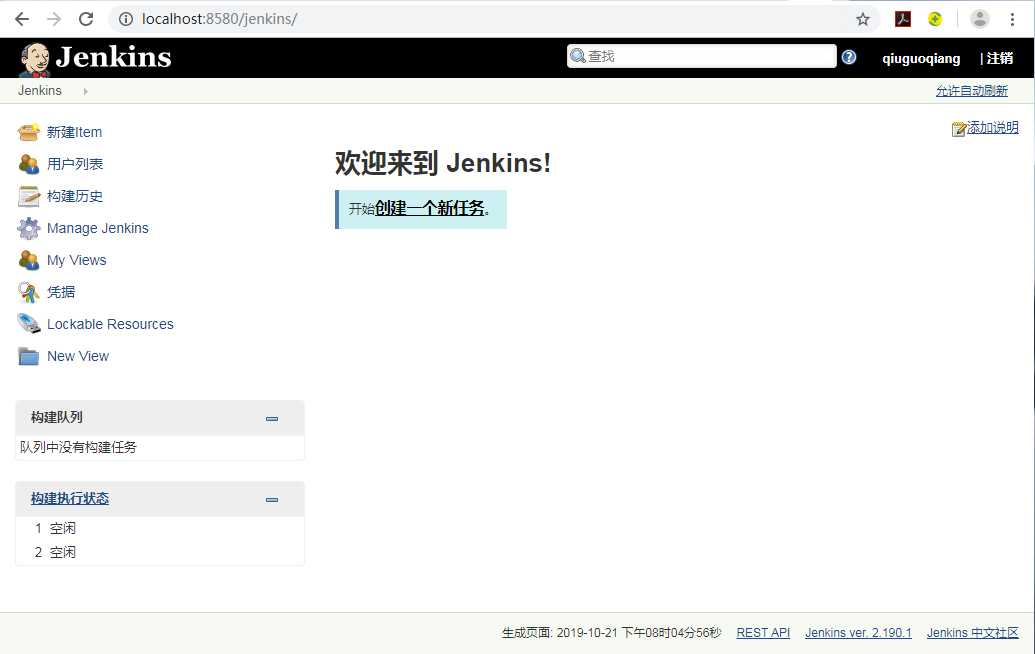Click the 队列中没有构建任务 text
1035x654 pixels.
(78, 447)
